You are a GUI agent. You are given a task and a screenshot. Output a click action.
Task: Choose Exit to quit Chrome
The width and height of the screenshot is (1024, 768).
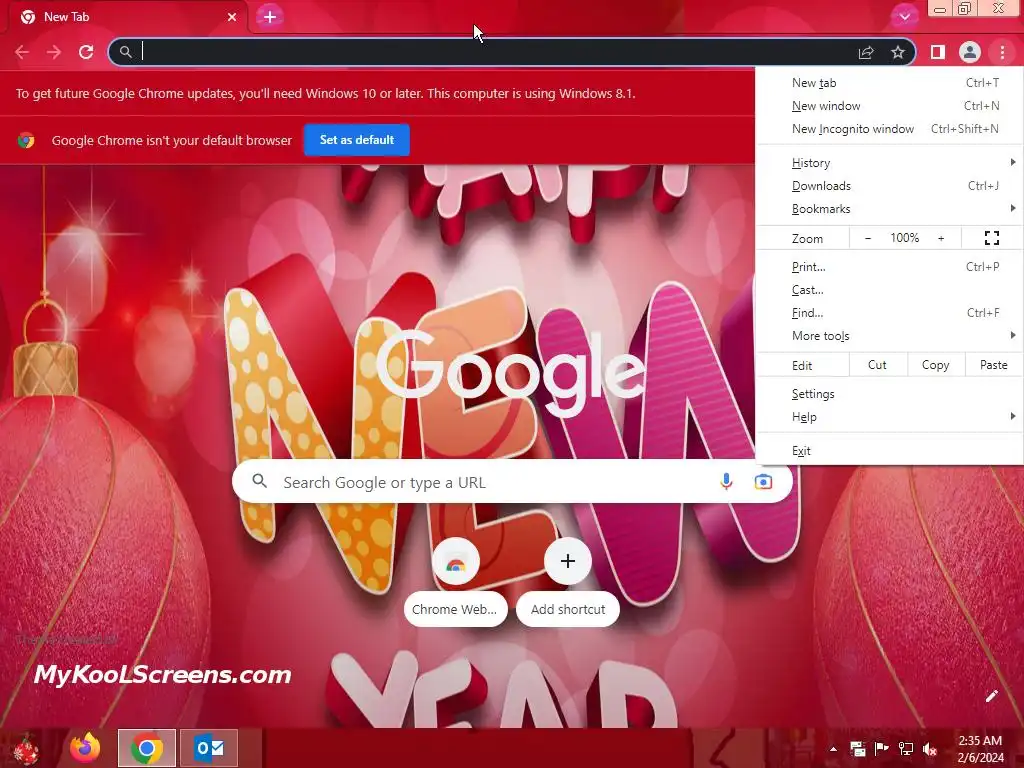pos(889,451)
